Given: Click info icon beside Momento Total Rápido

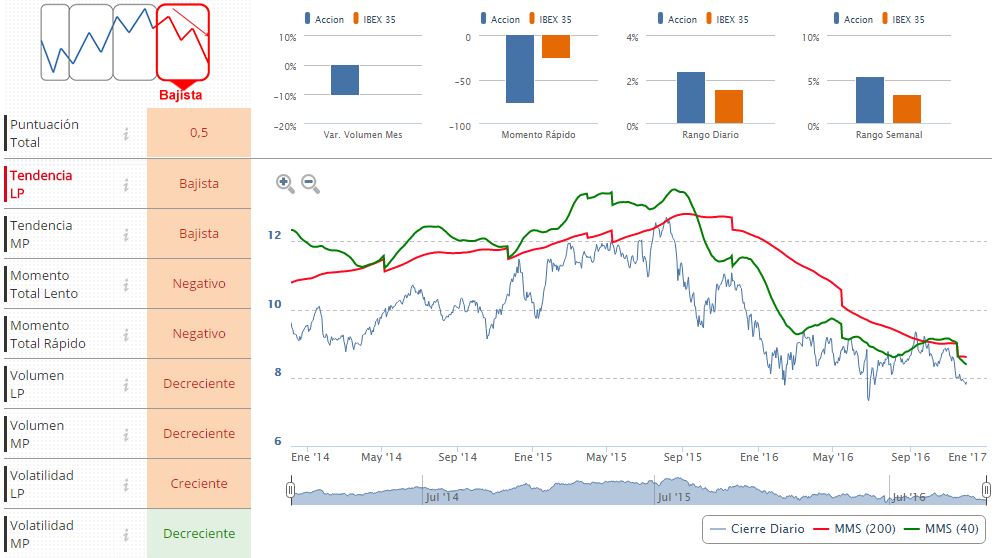Looking at the screenshot, I should coord(126,334).
